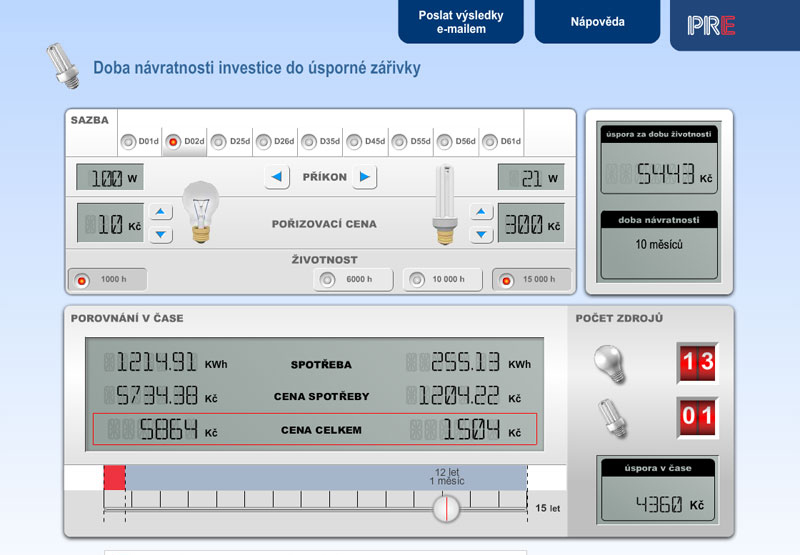Click the page title about doba návratnosti

[257, 68]
